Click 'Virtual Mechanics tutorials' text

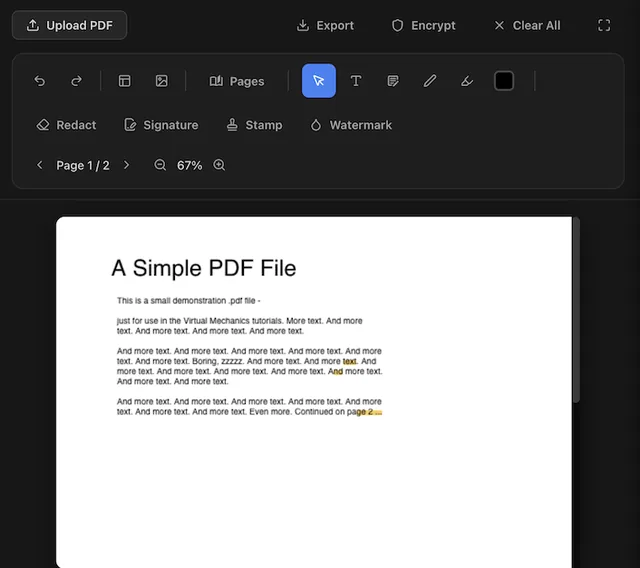point(233,321)
